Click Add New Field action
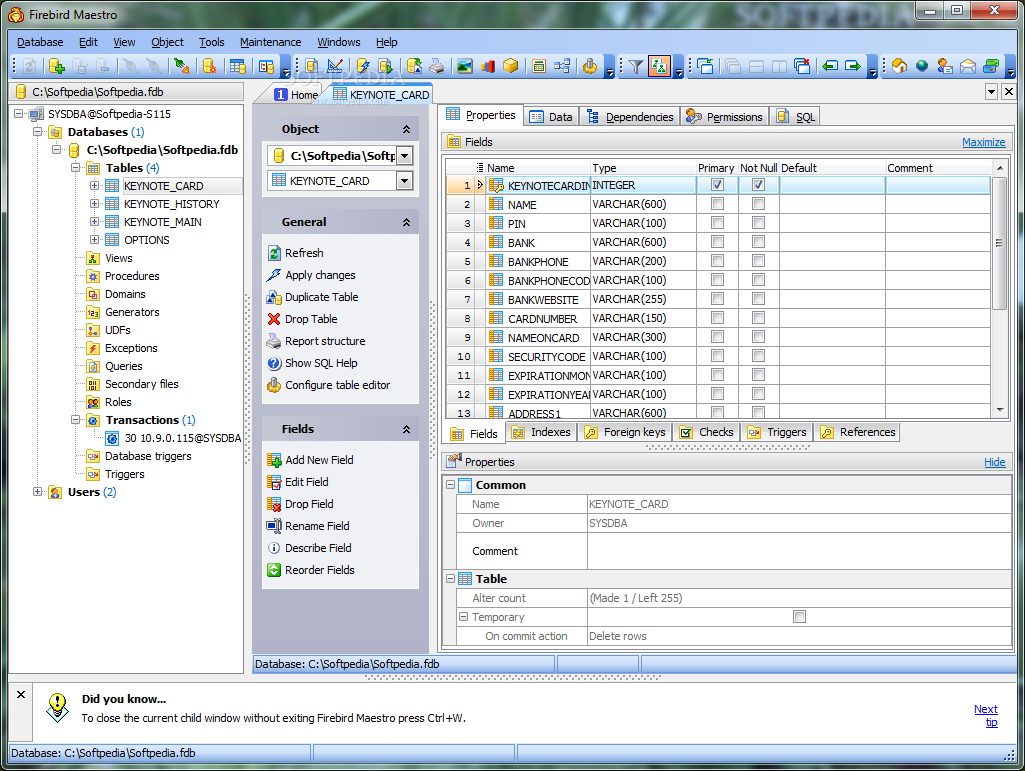The height and width of the screenshot is (771, 1025). click(311, 460)
